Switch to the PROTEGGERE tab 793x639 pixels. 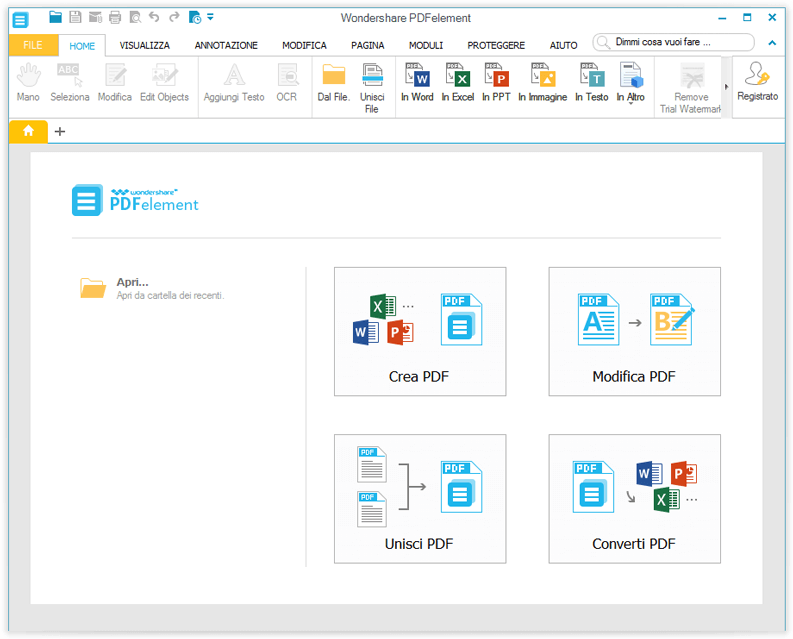click(496, 46)
